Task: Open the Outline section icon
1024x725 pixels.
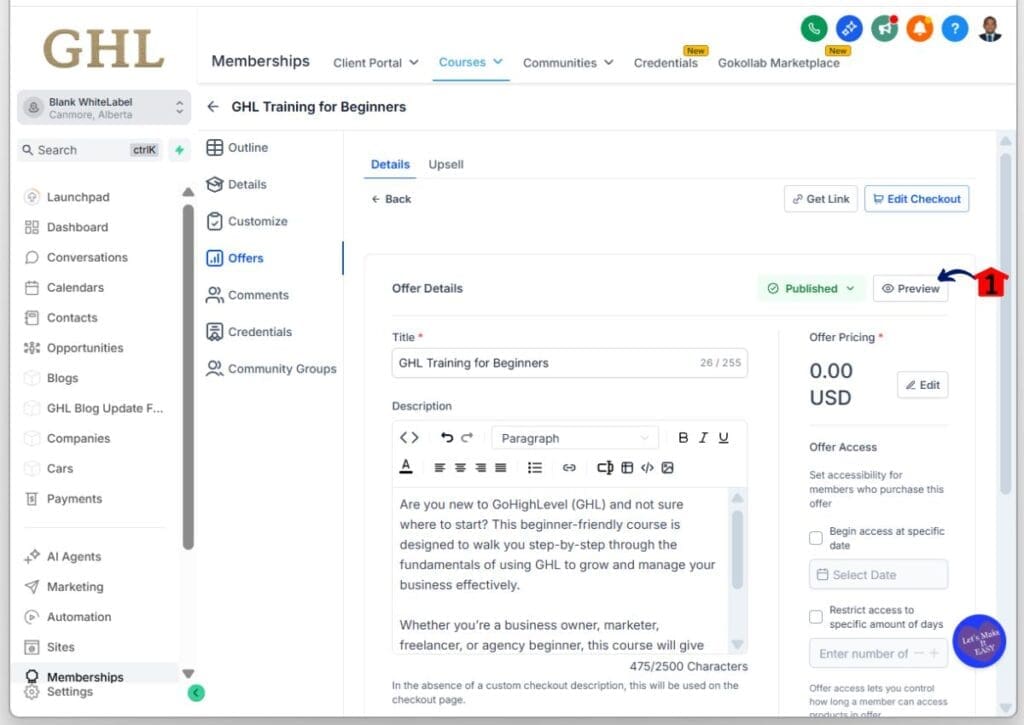Action: 218,147
